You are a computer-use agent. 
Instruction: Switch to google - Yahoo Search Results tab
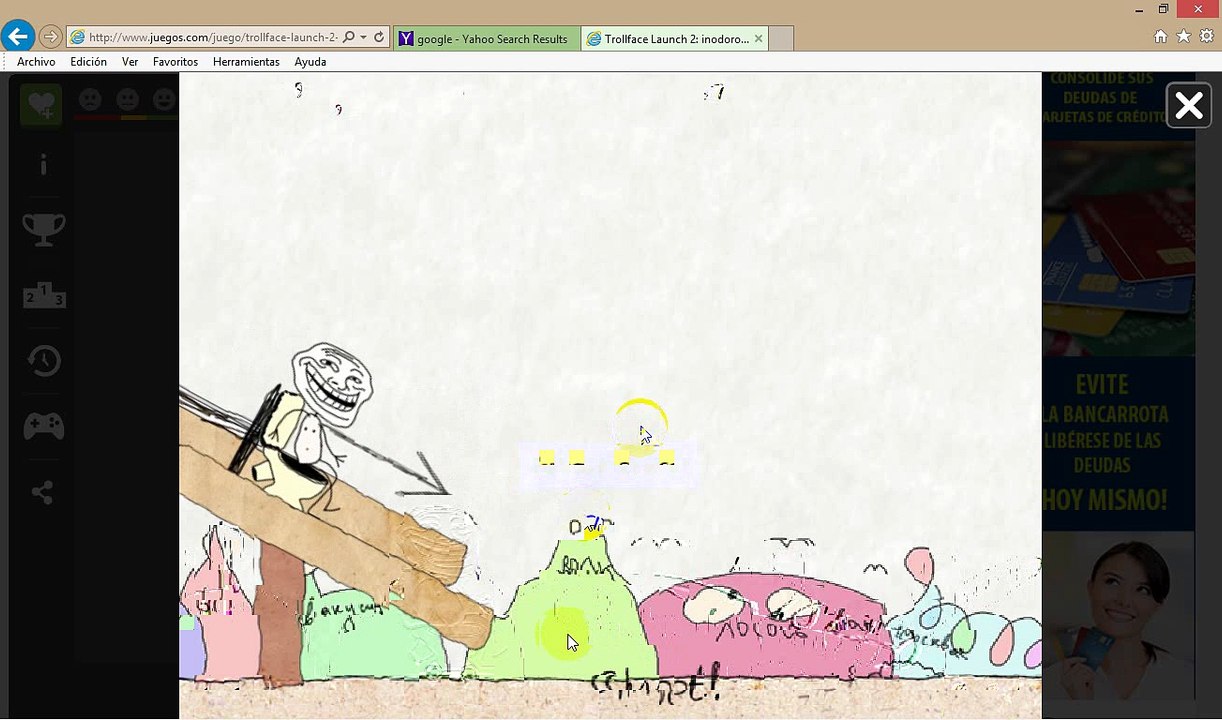coord(486,39)
